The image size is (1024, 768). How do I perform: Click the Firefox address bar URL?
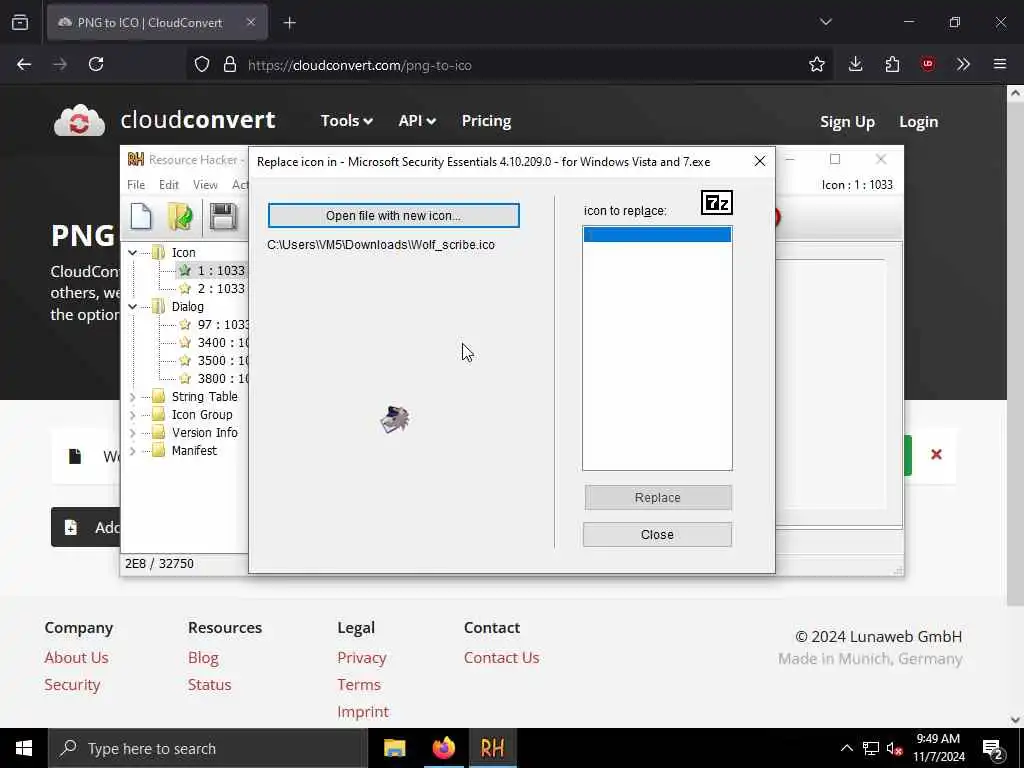(x=359, y=65)
